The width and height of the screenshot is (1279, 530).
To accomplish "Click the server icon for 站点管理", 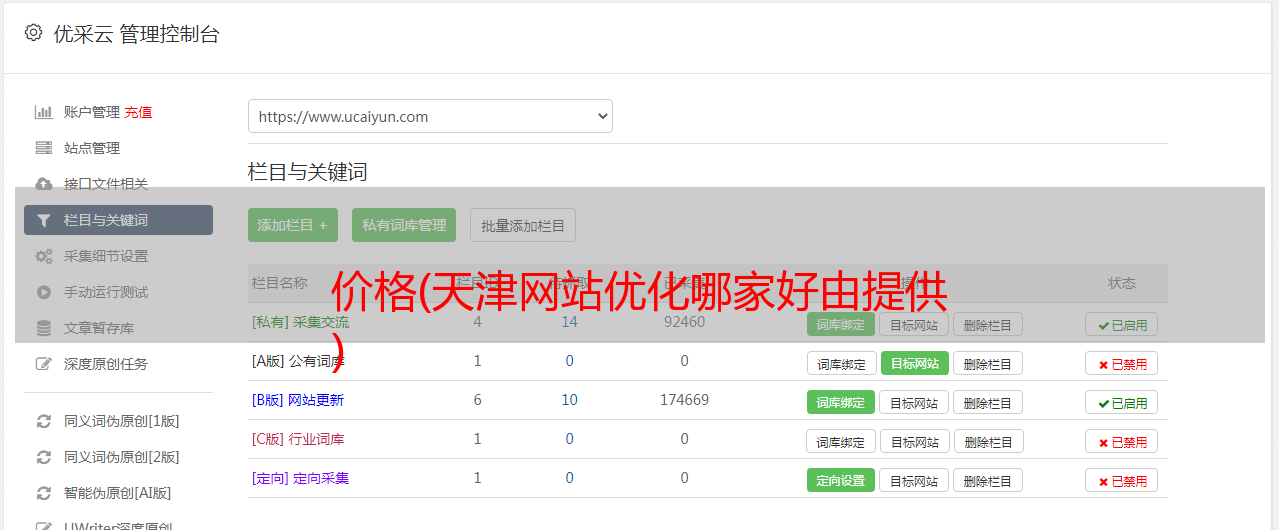I will click(x=43, y=148).
